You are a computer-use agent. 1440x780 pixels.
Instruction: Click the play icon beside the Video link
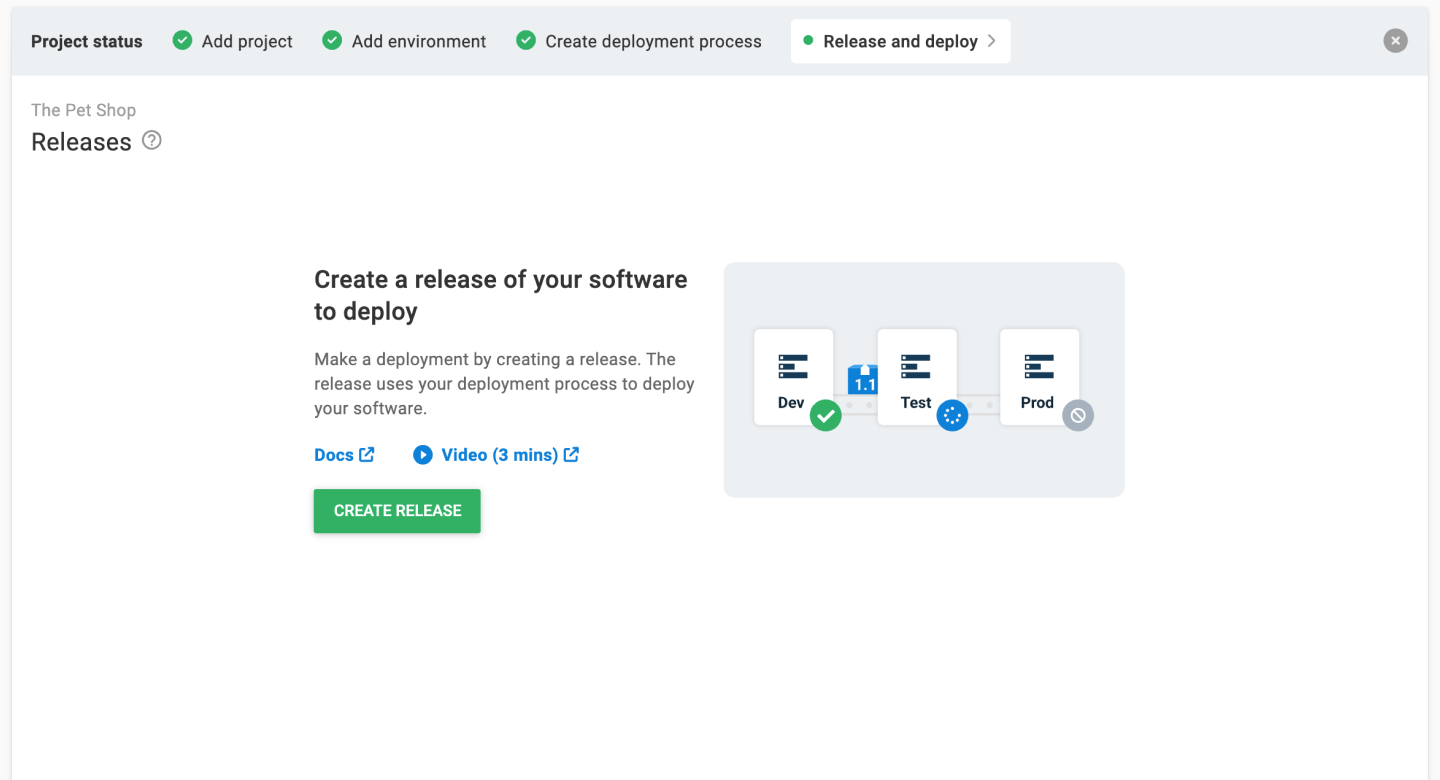[423, 454]
